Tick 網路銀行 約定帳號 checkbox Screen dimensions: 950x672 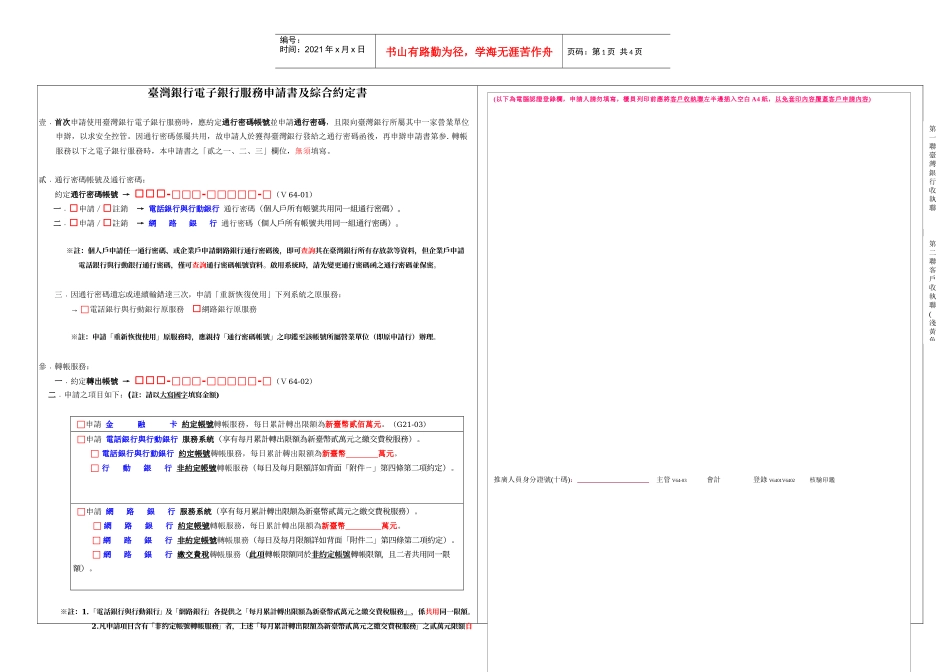96,526
